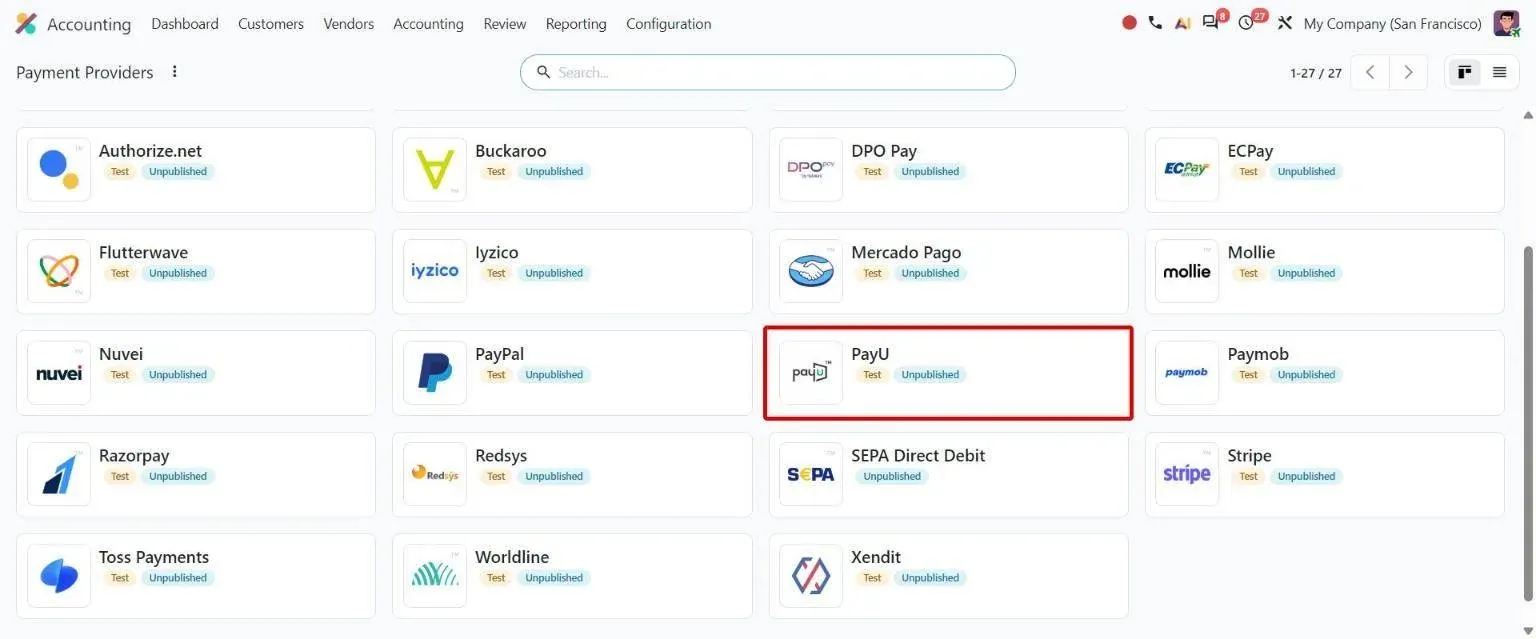The width and height of the screenshot is (1536, 639).
Task: Click the Test tag on Authorize.net
Action: 120,172
